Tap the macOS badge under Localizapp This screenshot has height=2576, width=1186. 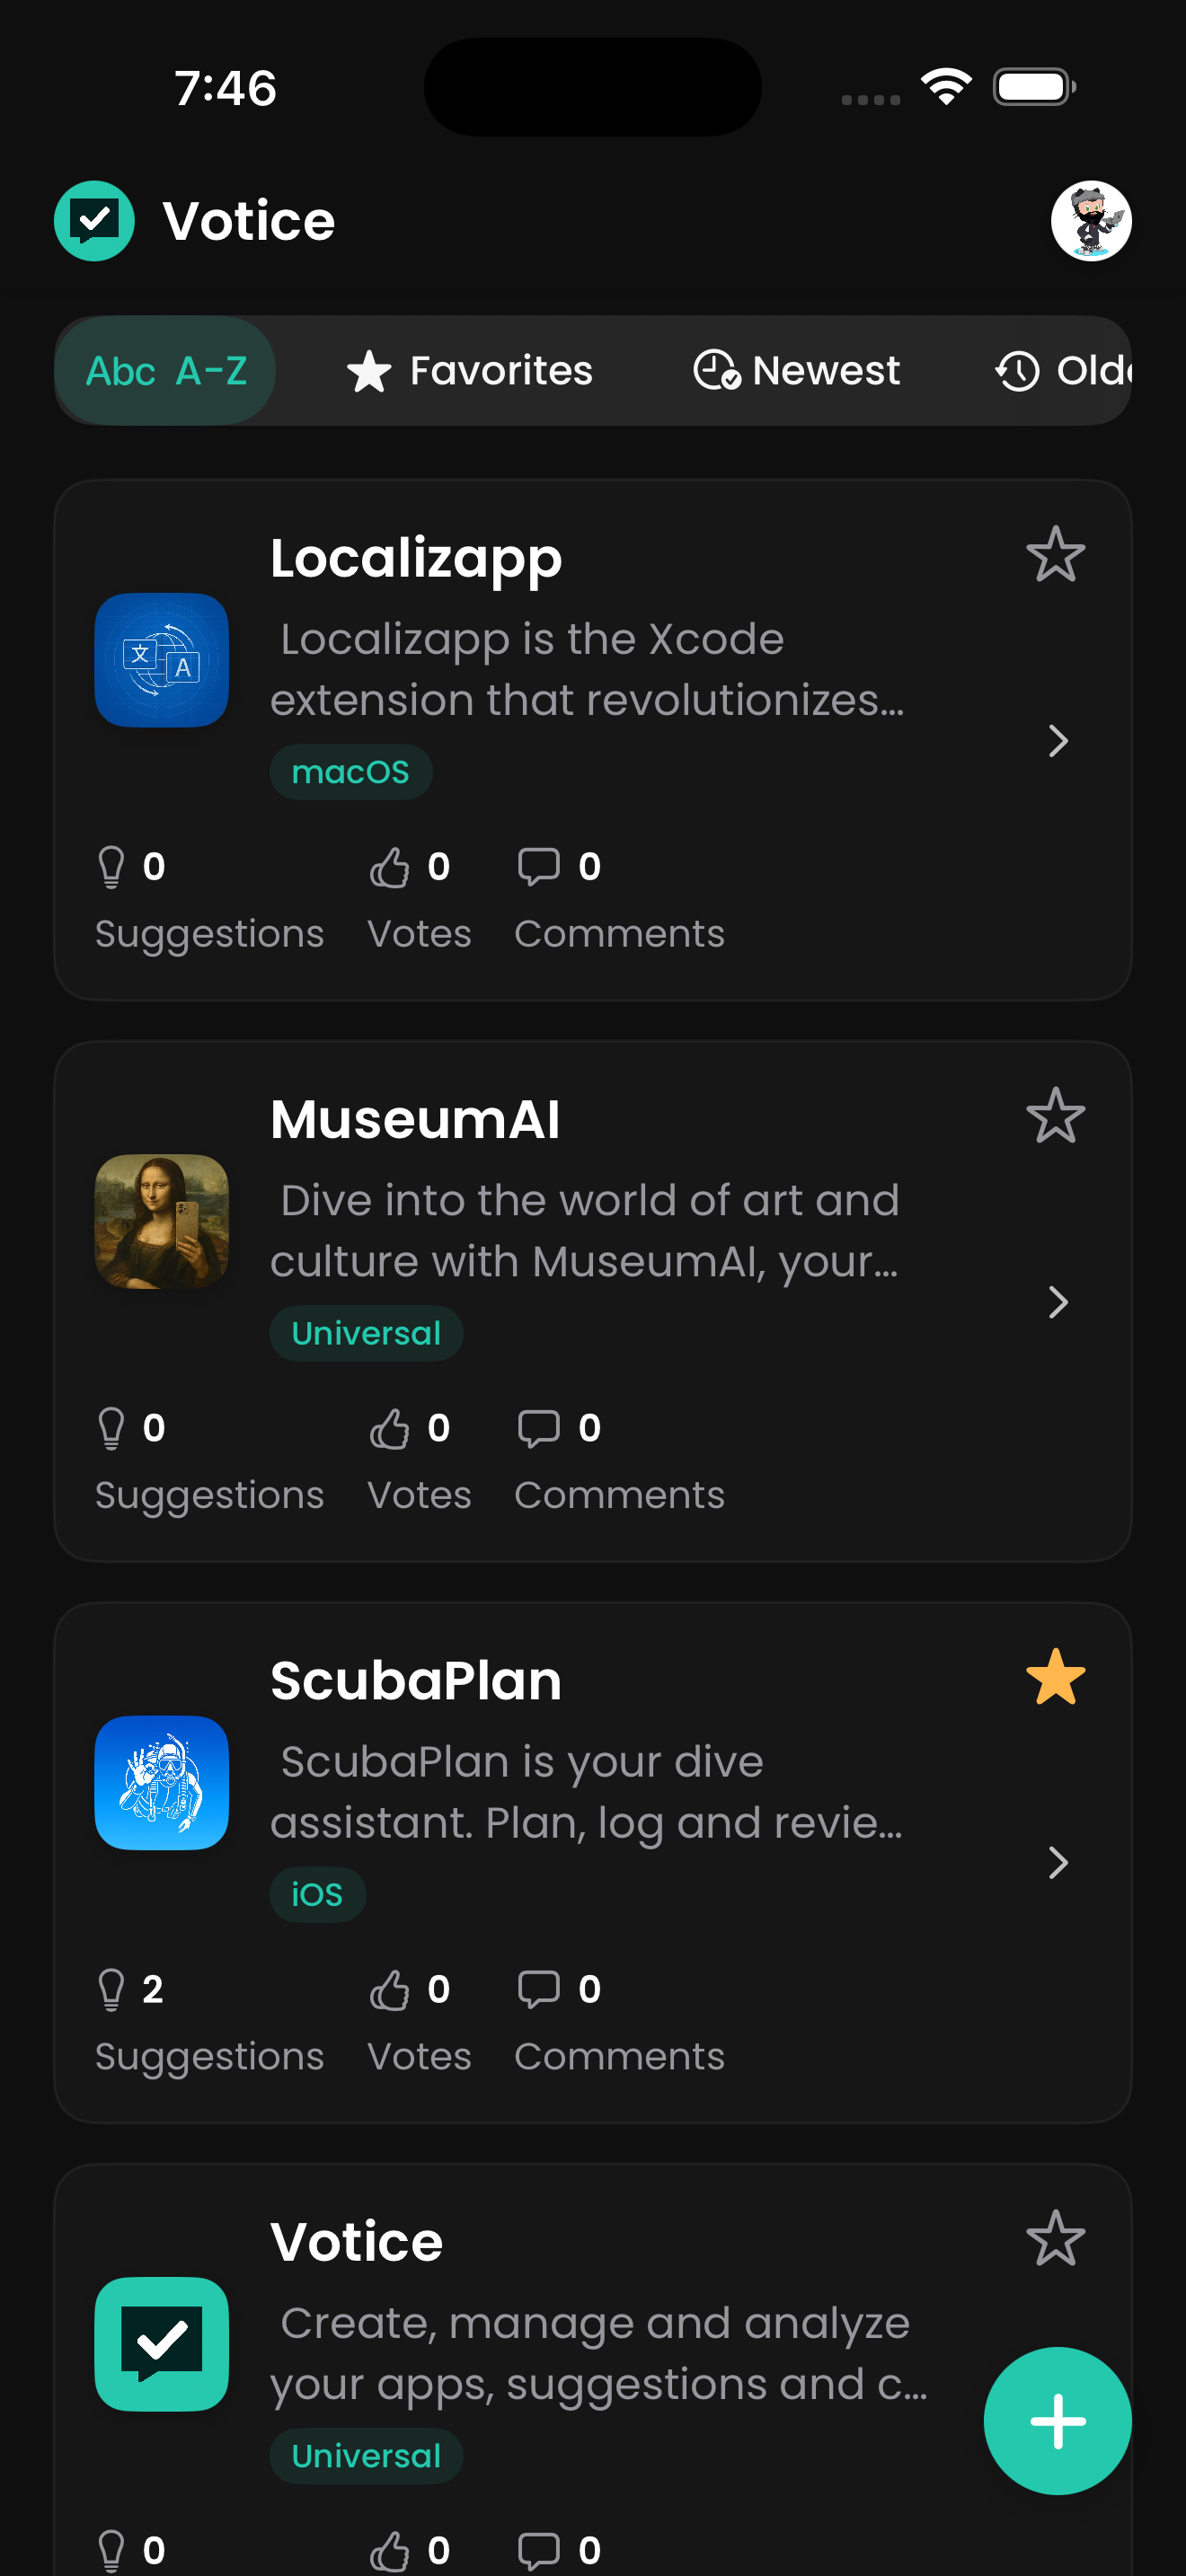[351, 771]
